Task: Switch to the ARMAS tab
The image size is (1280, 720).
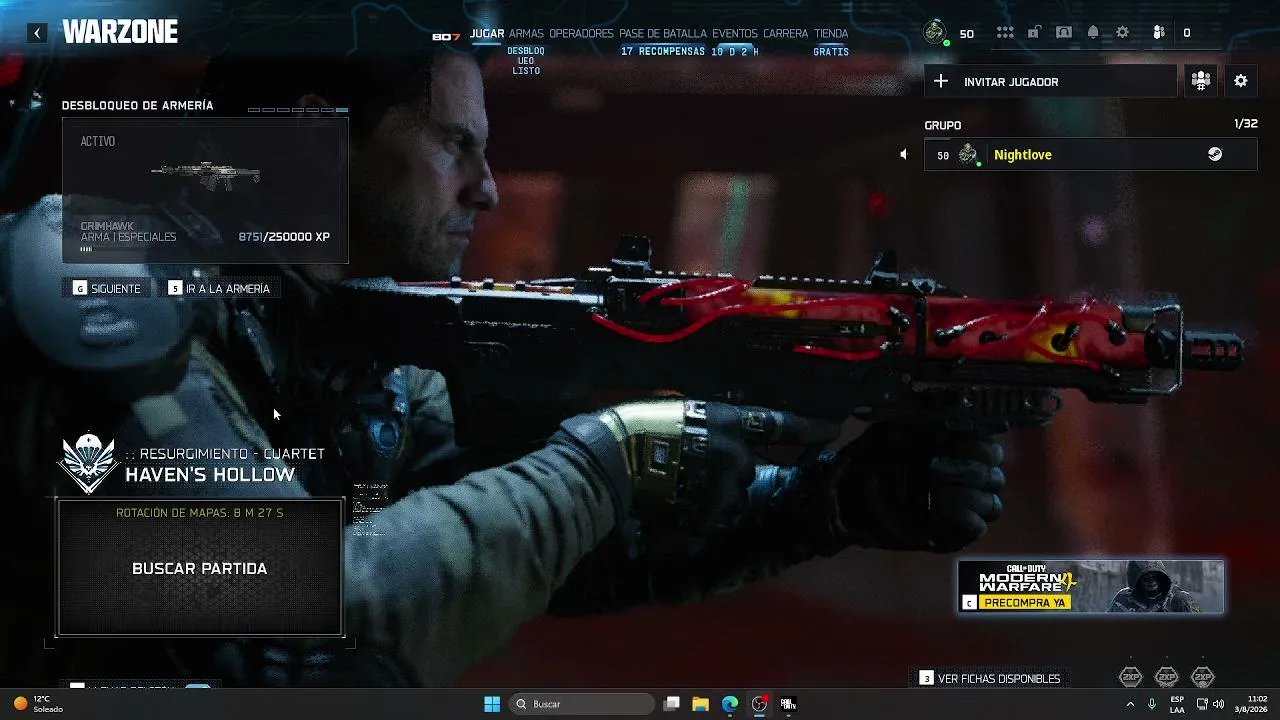Action: coord(526,34)
